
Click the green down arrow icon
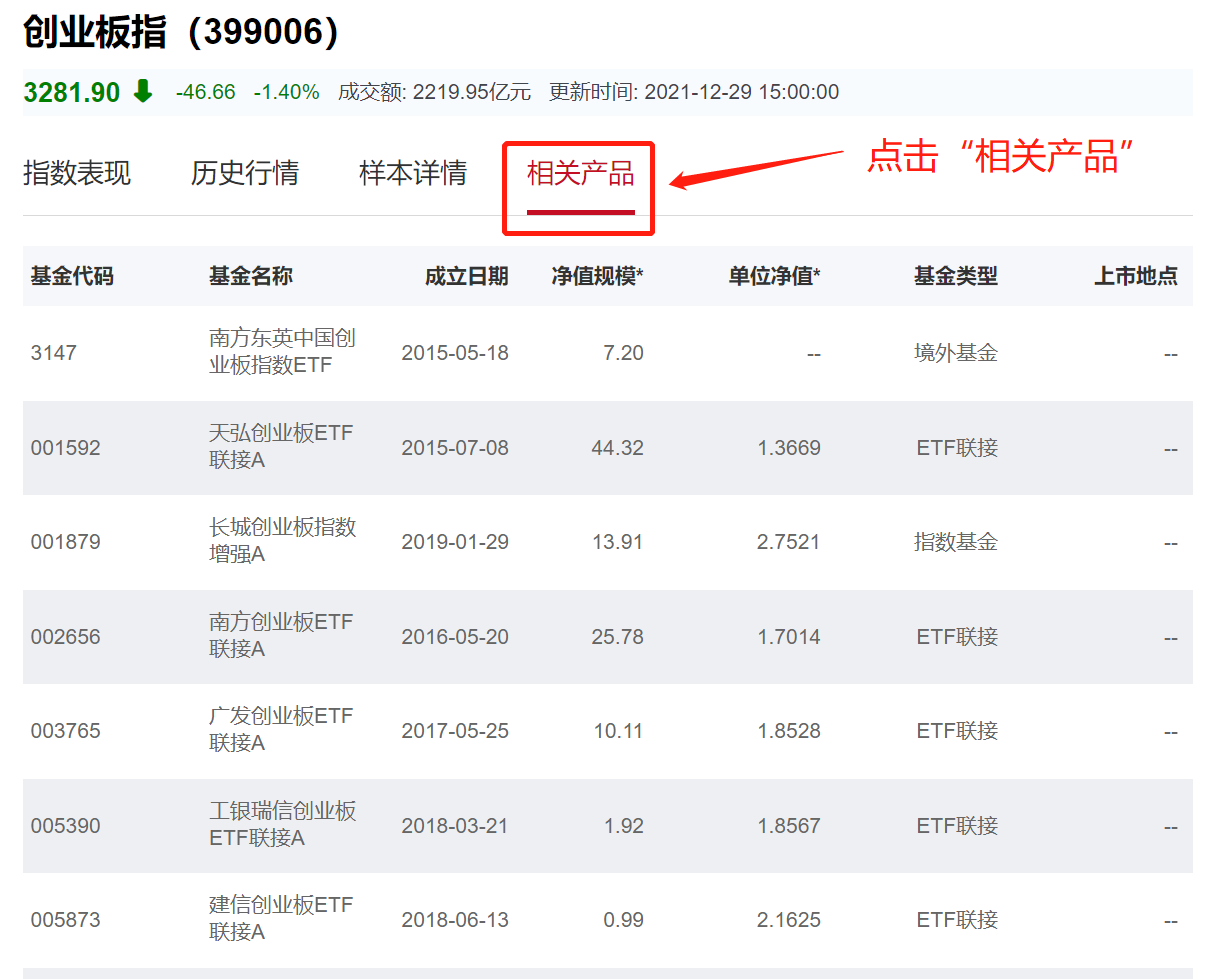(x=143, y=92)
